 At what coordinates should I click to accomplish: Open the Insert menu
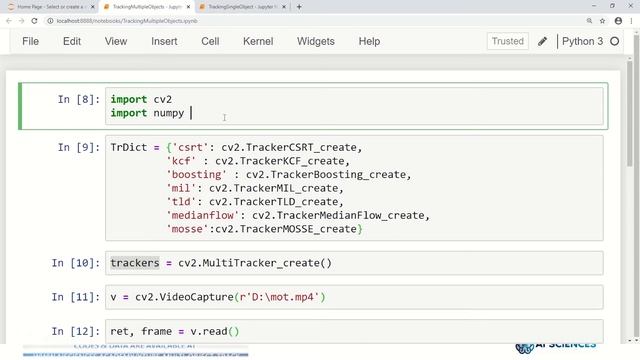click(164, 41)
